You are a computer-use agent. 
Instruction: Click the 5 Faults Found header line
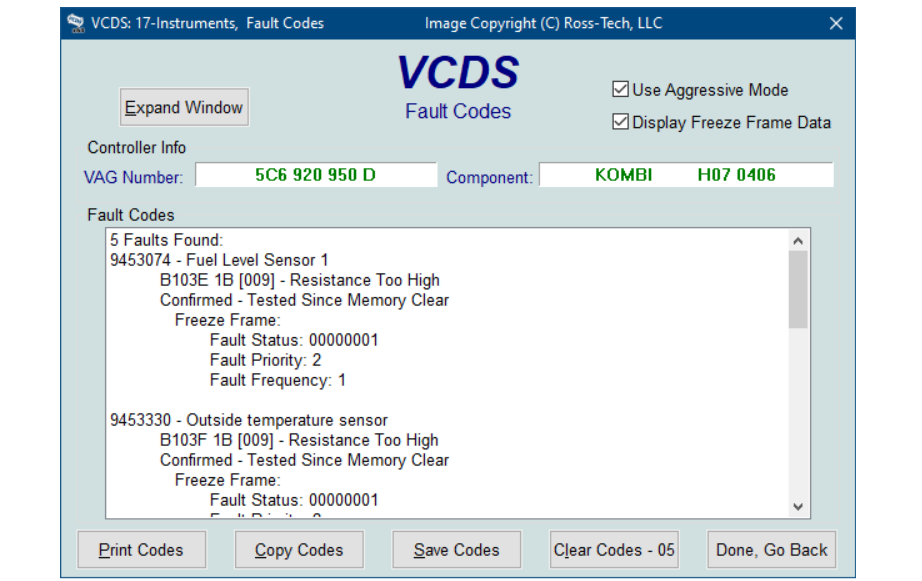tap(166, 240)
